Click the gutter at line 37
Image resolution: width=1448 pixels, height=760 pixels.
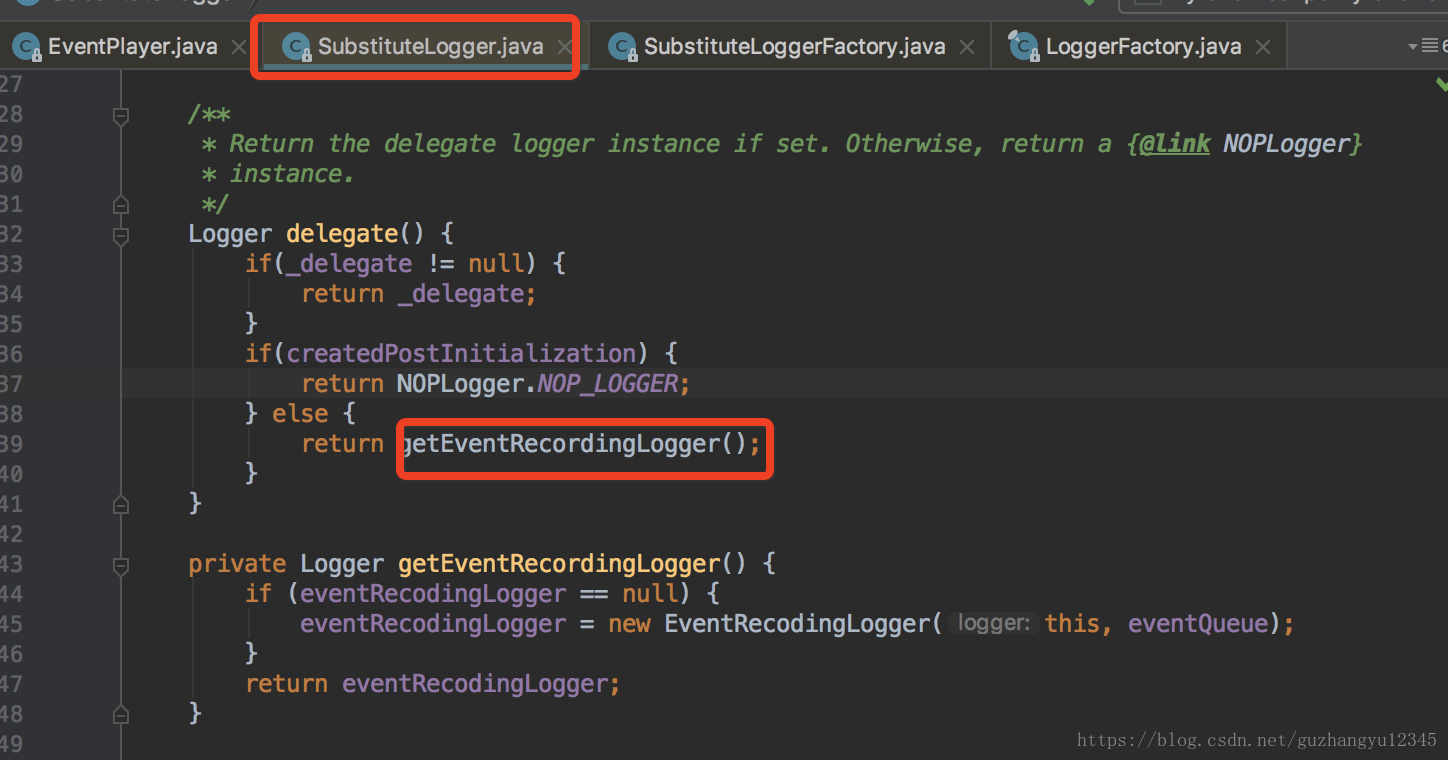point(60,384)
